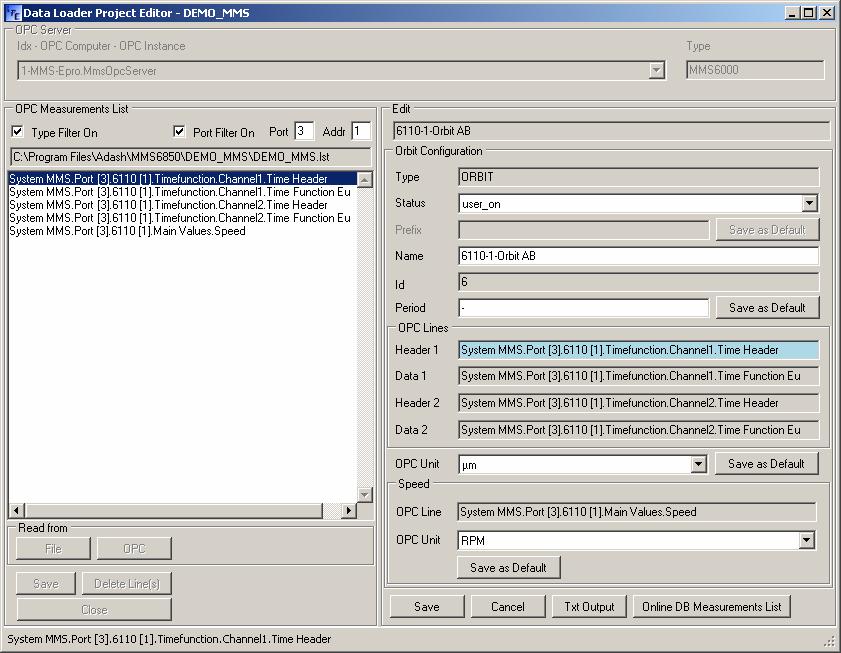Click the Id field showing 6
The width and height of the screenshot is (841, 653).
point(638,282)
